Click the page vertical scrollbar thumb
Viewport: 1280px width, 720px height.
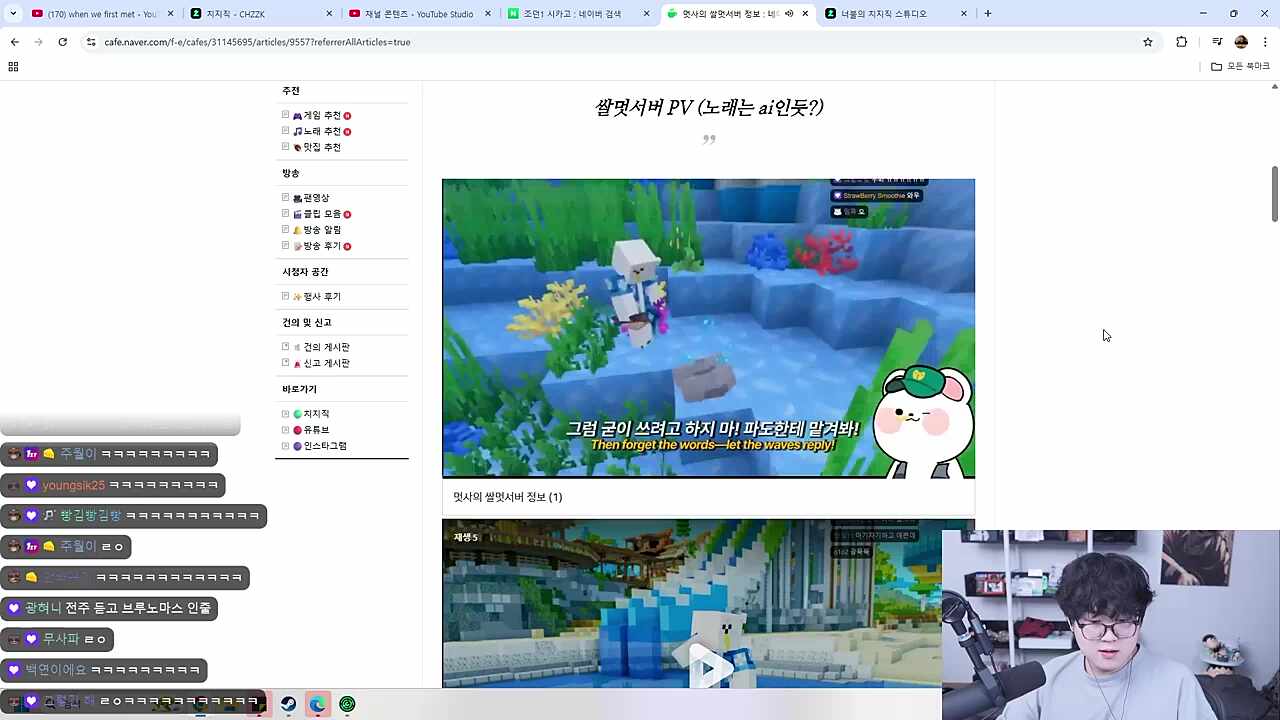click(1274, 194)
